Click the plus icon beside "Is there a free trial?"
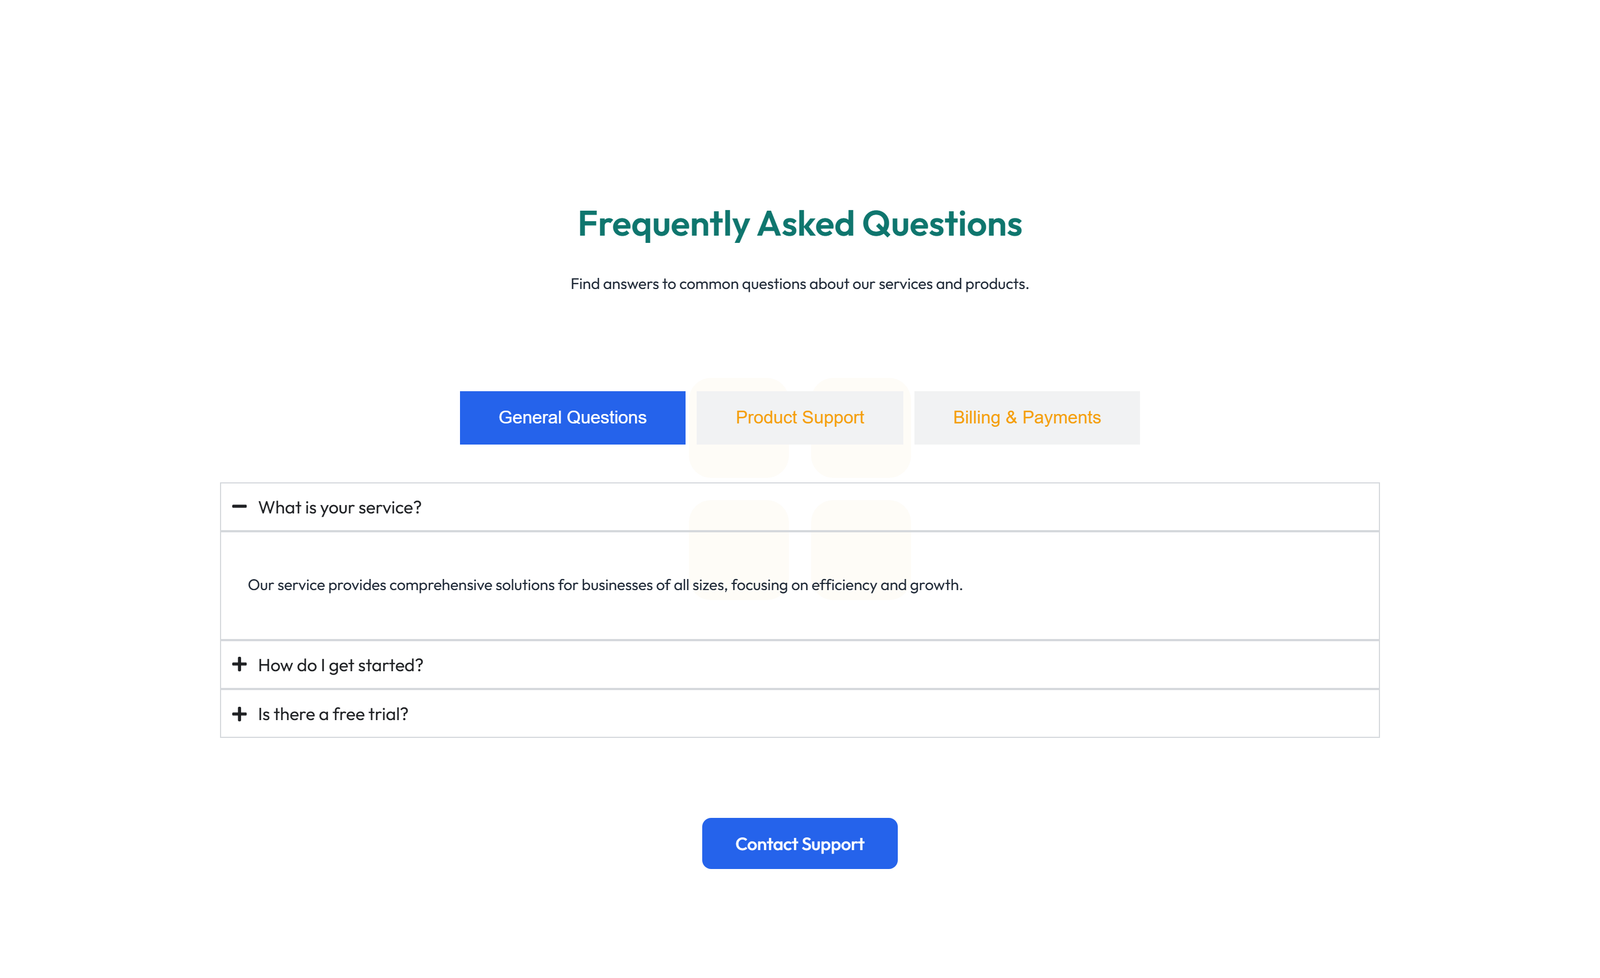 point(239,713)
